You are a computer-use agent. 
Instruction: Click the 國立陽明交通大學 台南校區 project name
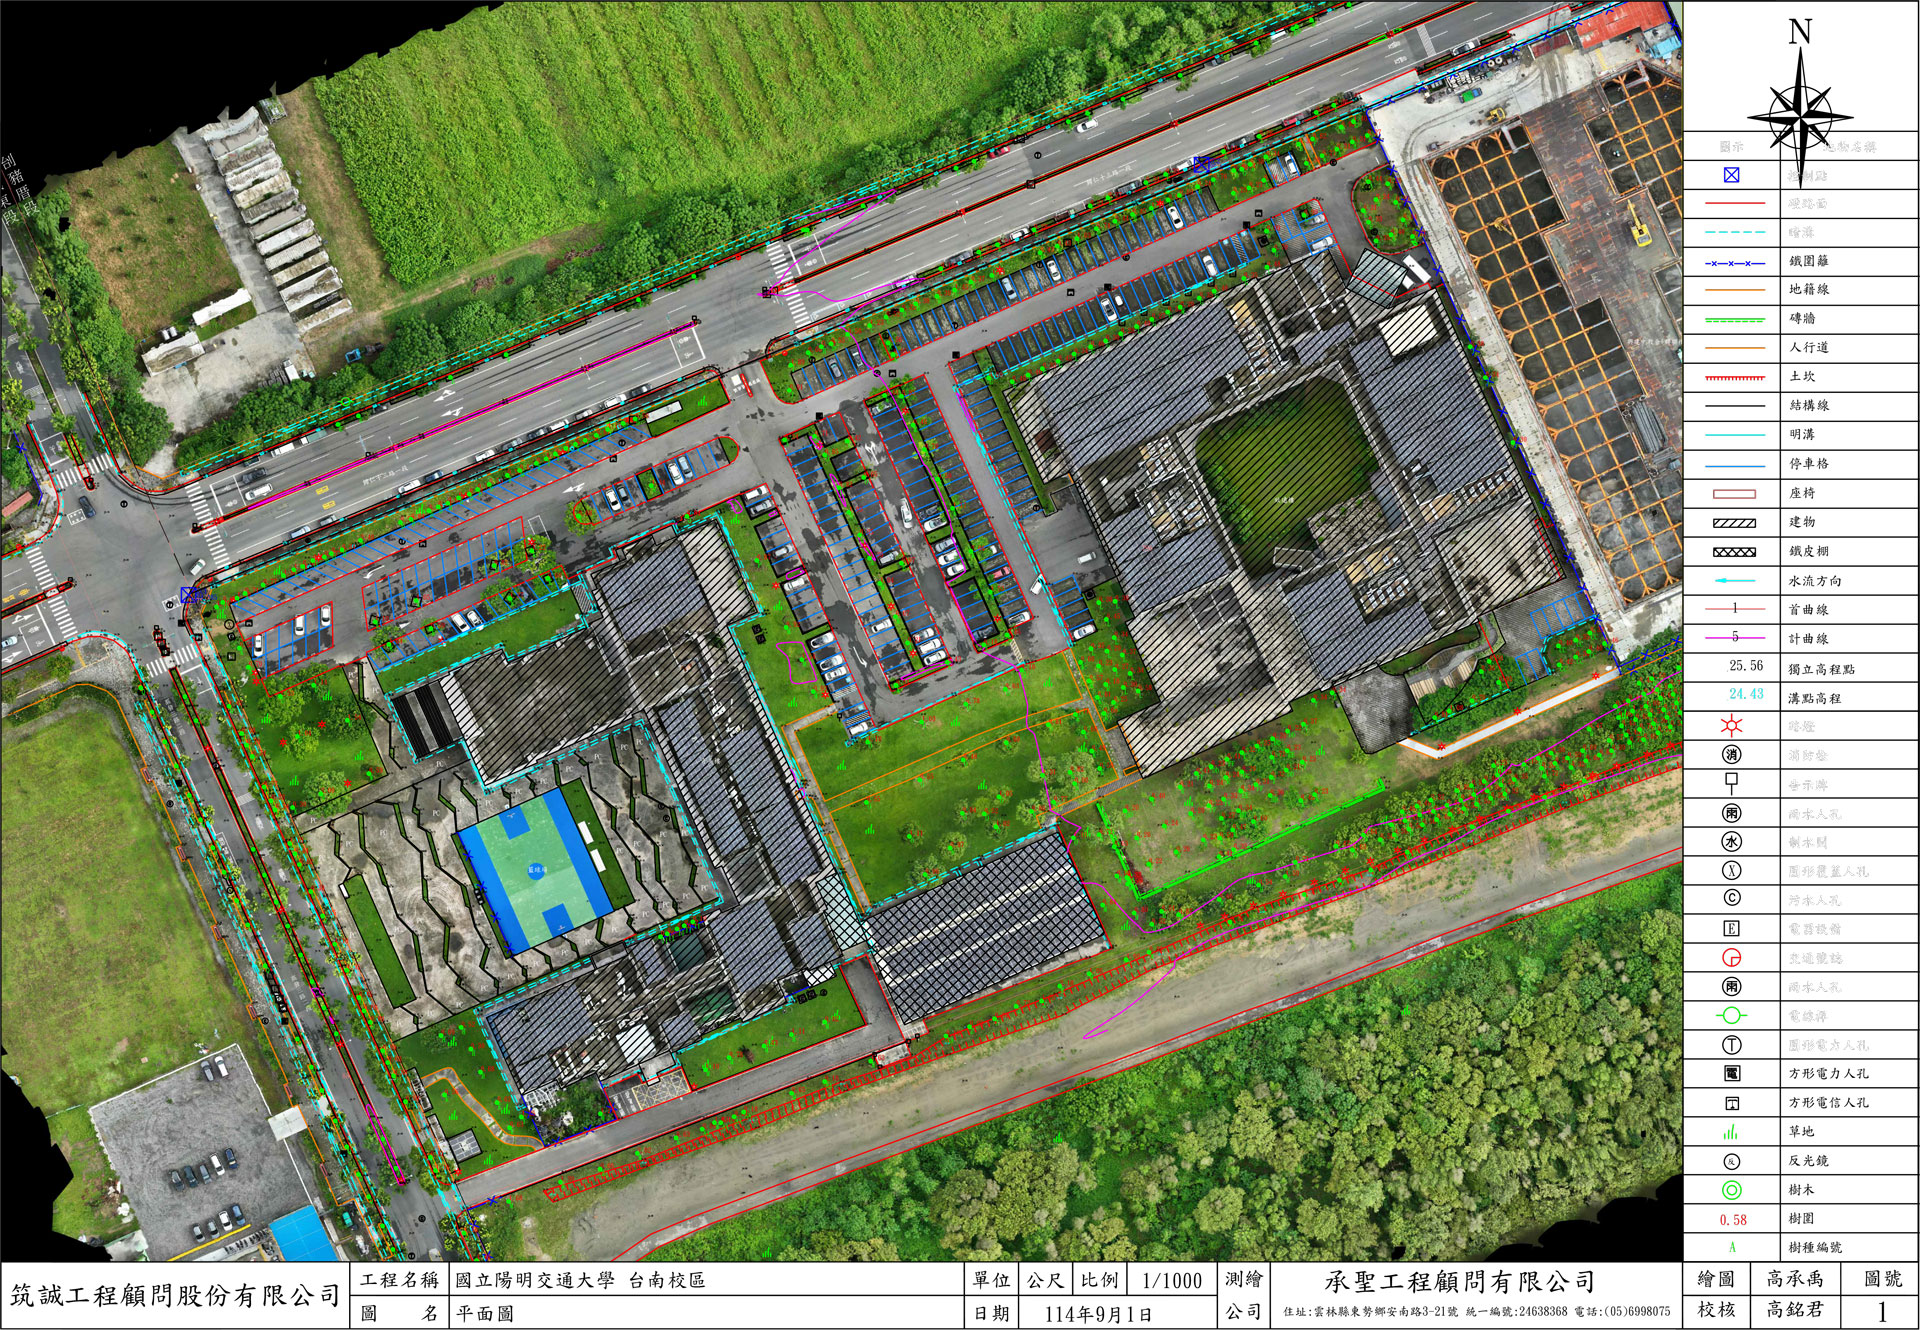[x=580, y=1281]
